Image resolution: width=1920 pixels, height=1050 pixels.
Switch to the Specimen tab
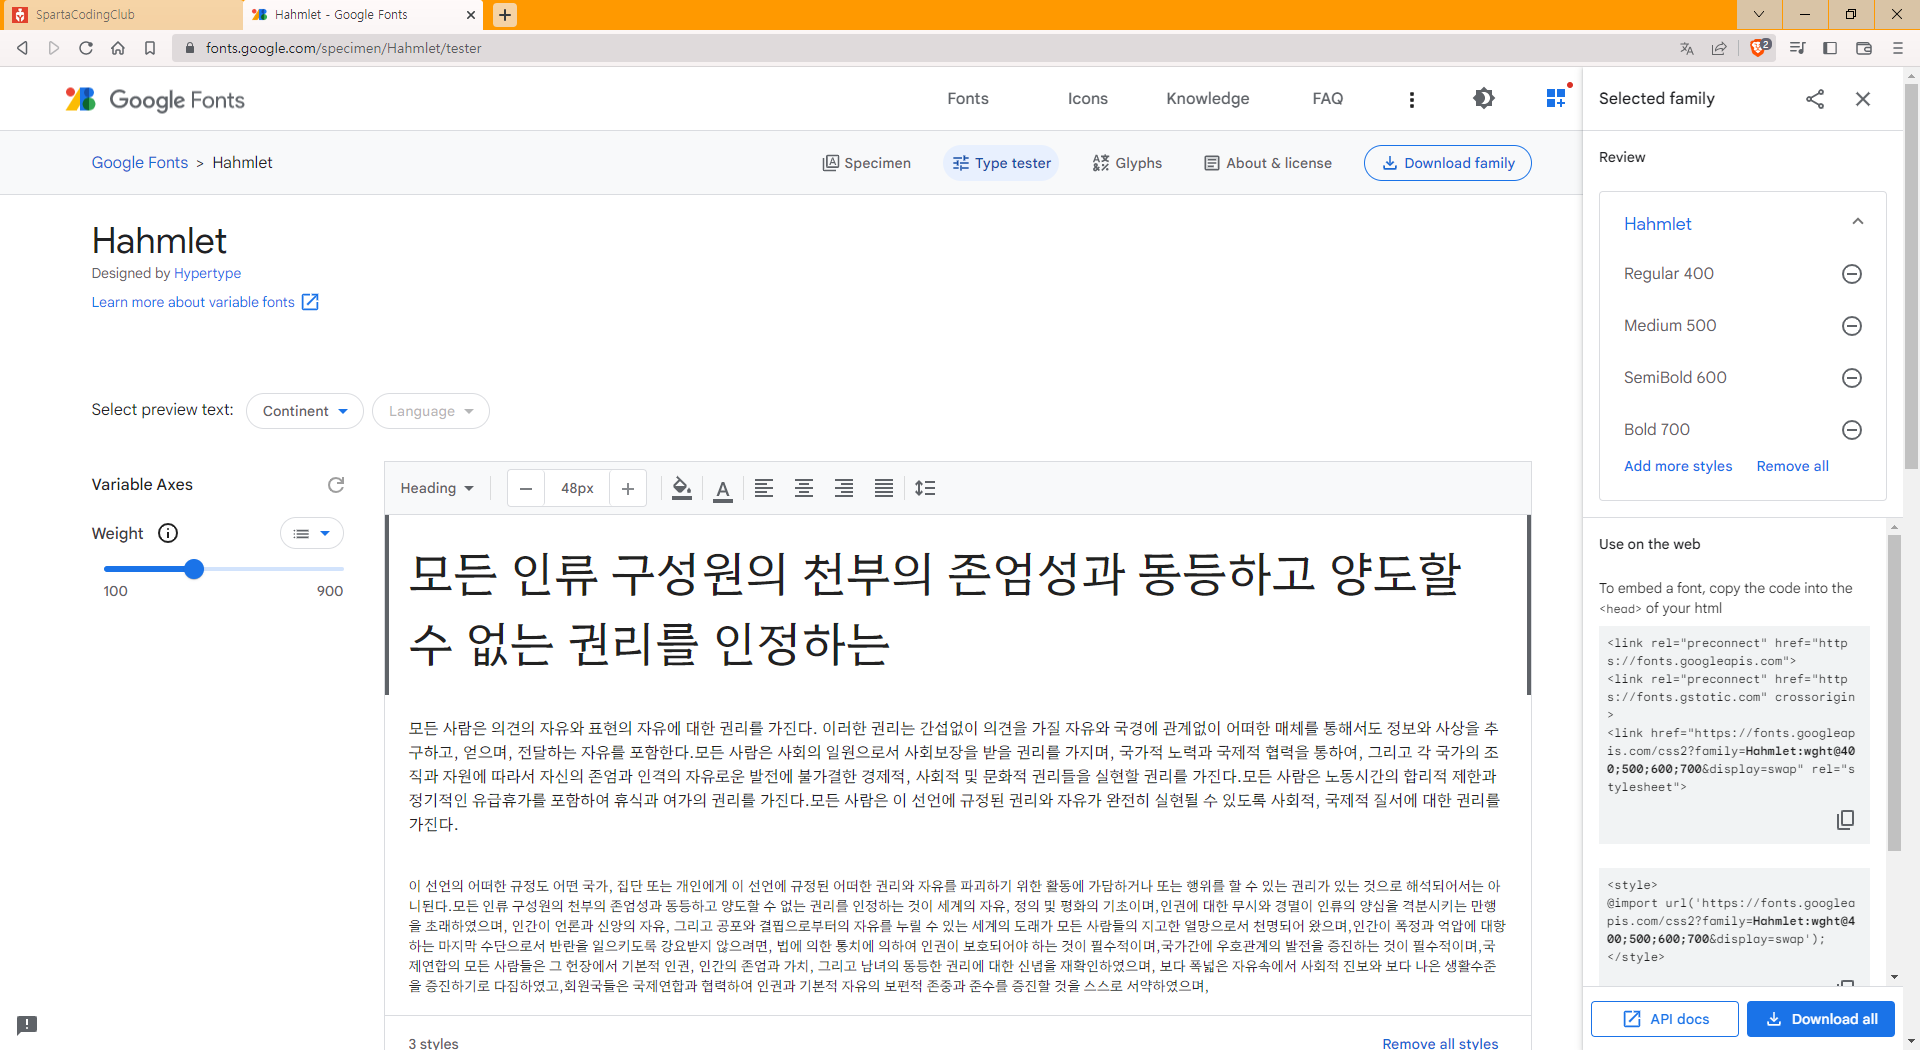(x=866, y=163)
